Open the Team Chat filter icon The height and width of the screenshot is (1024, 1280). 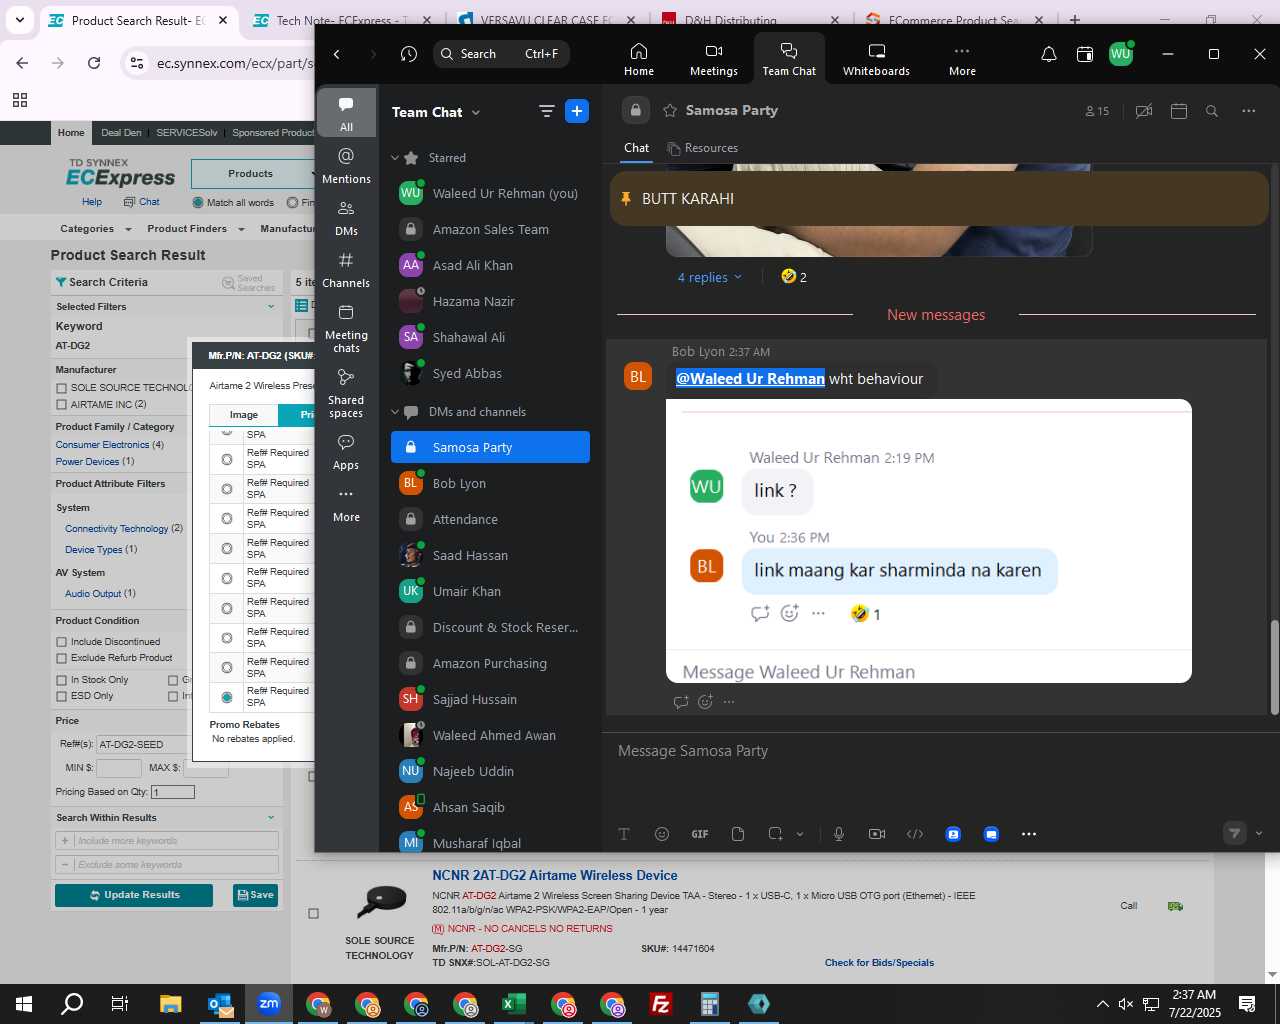(x=546, y=111)
